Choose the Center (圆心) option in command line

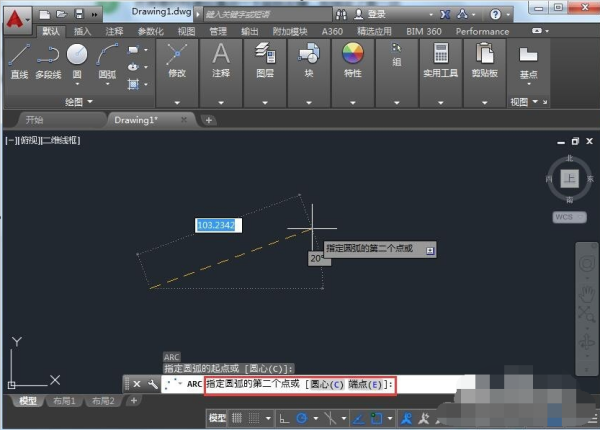pos(326,384)
